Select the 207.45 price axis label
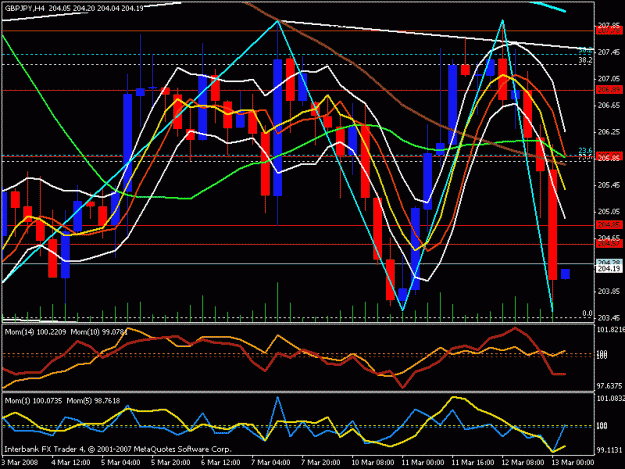Viewport: 625px width, 469px height. [608, 53]
